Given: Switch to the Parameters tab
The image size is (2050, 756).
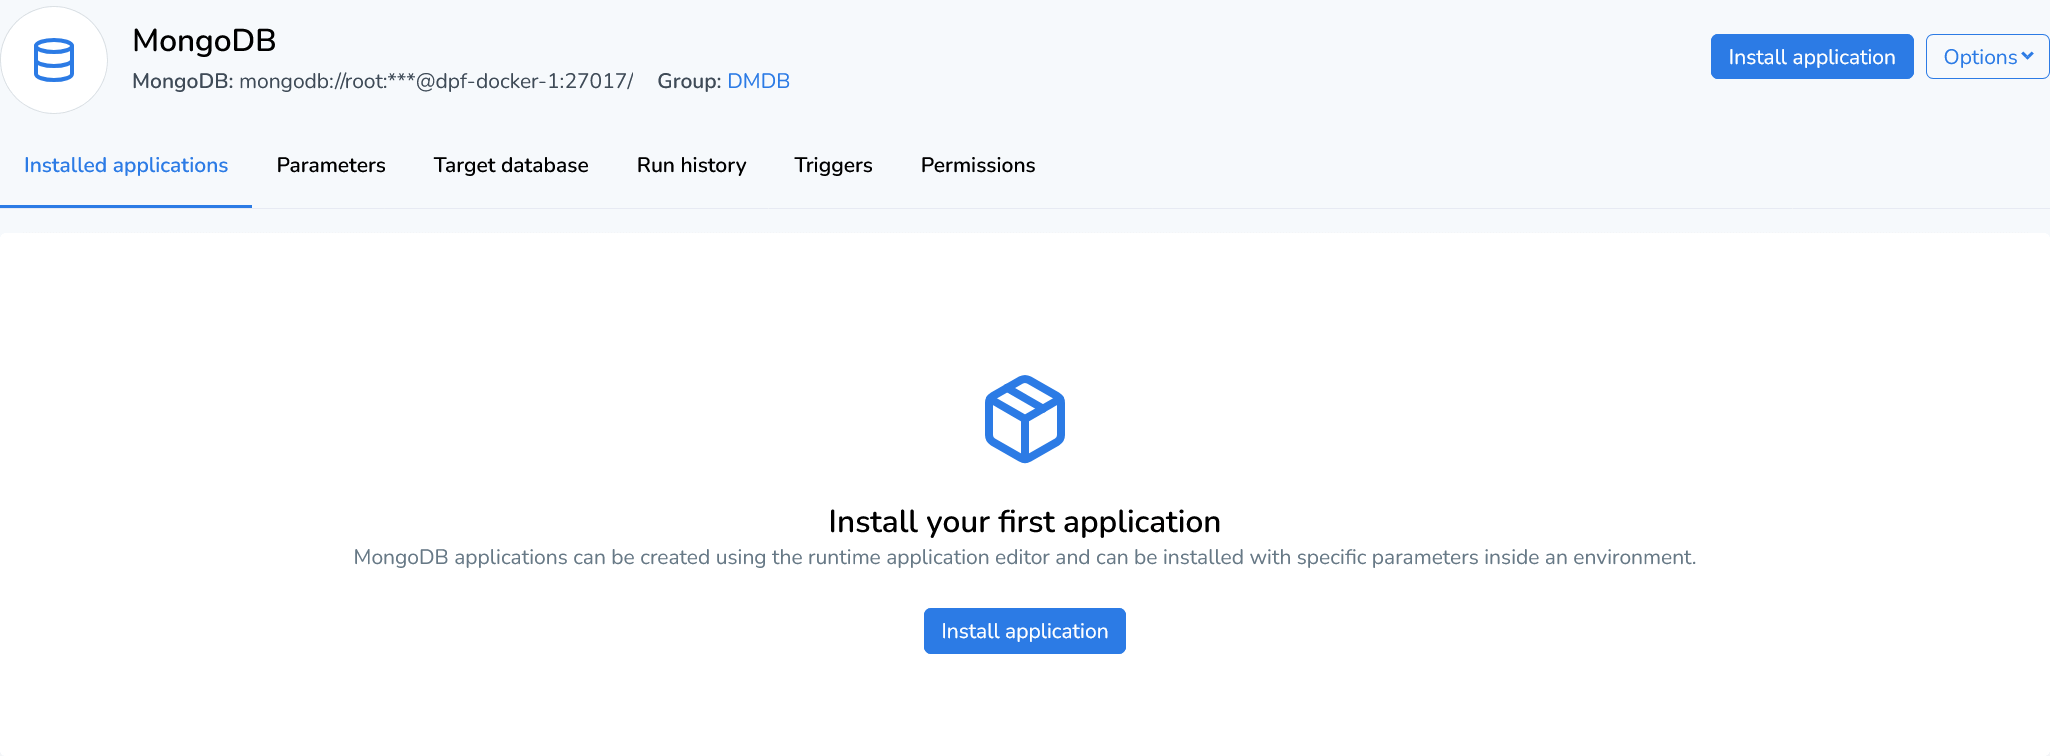Looking at the screenshot, I should pos(331,165).
